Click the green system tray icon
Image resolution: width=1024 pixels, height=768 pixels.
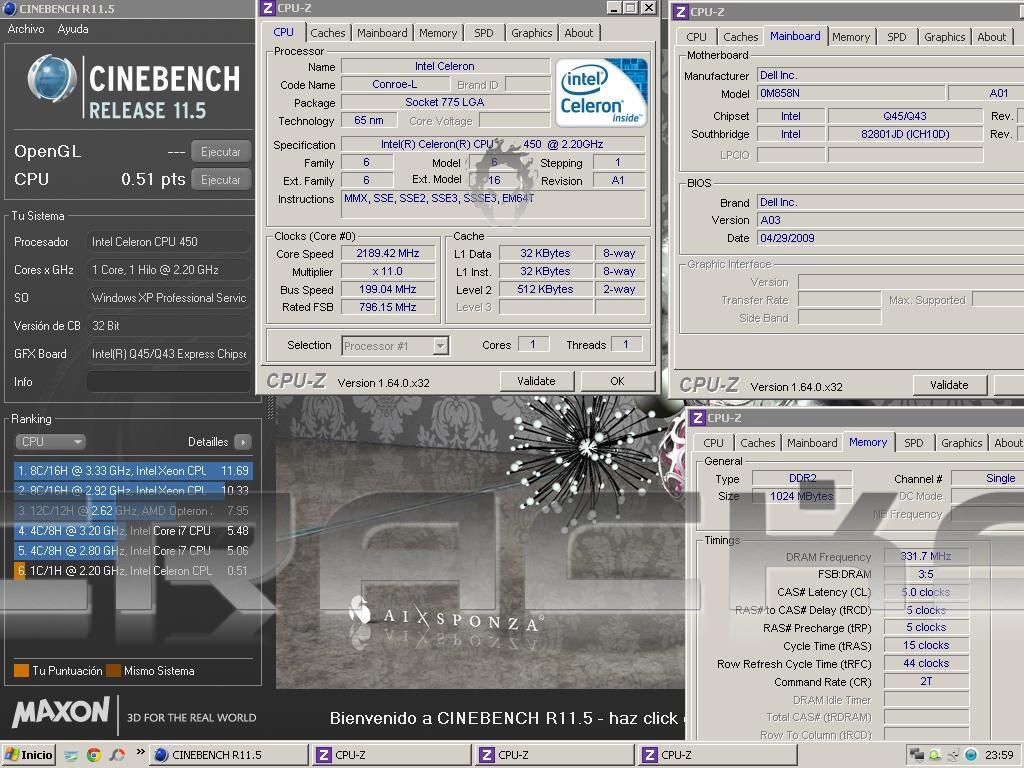click(935, 755)
